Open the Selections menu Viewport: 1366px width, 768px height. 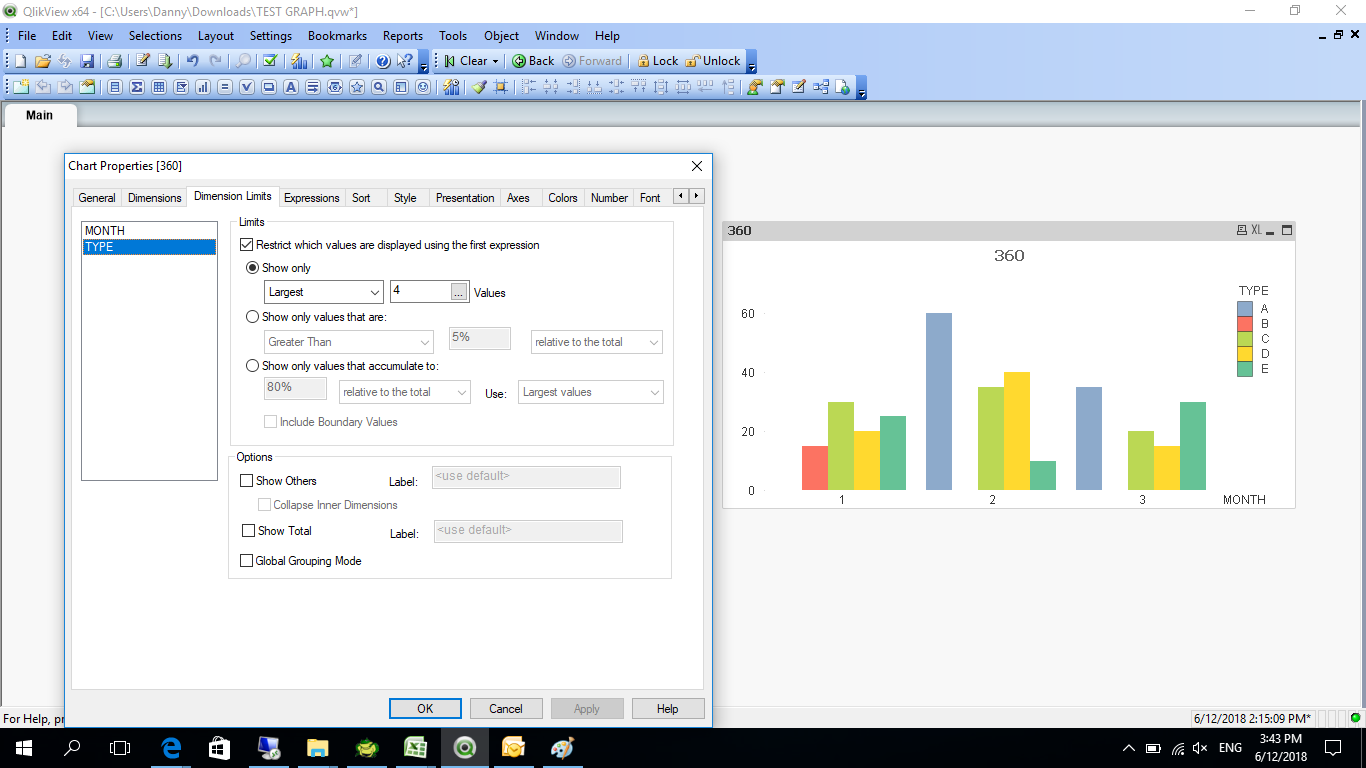(x=155, y=35)
